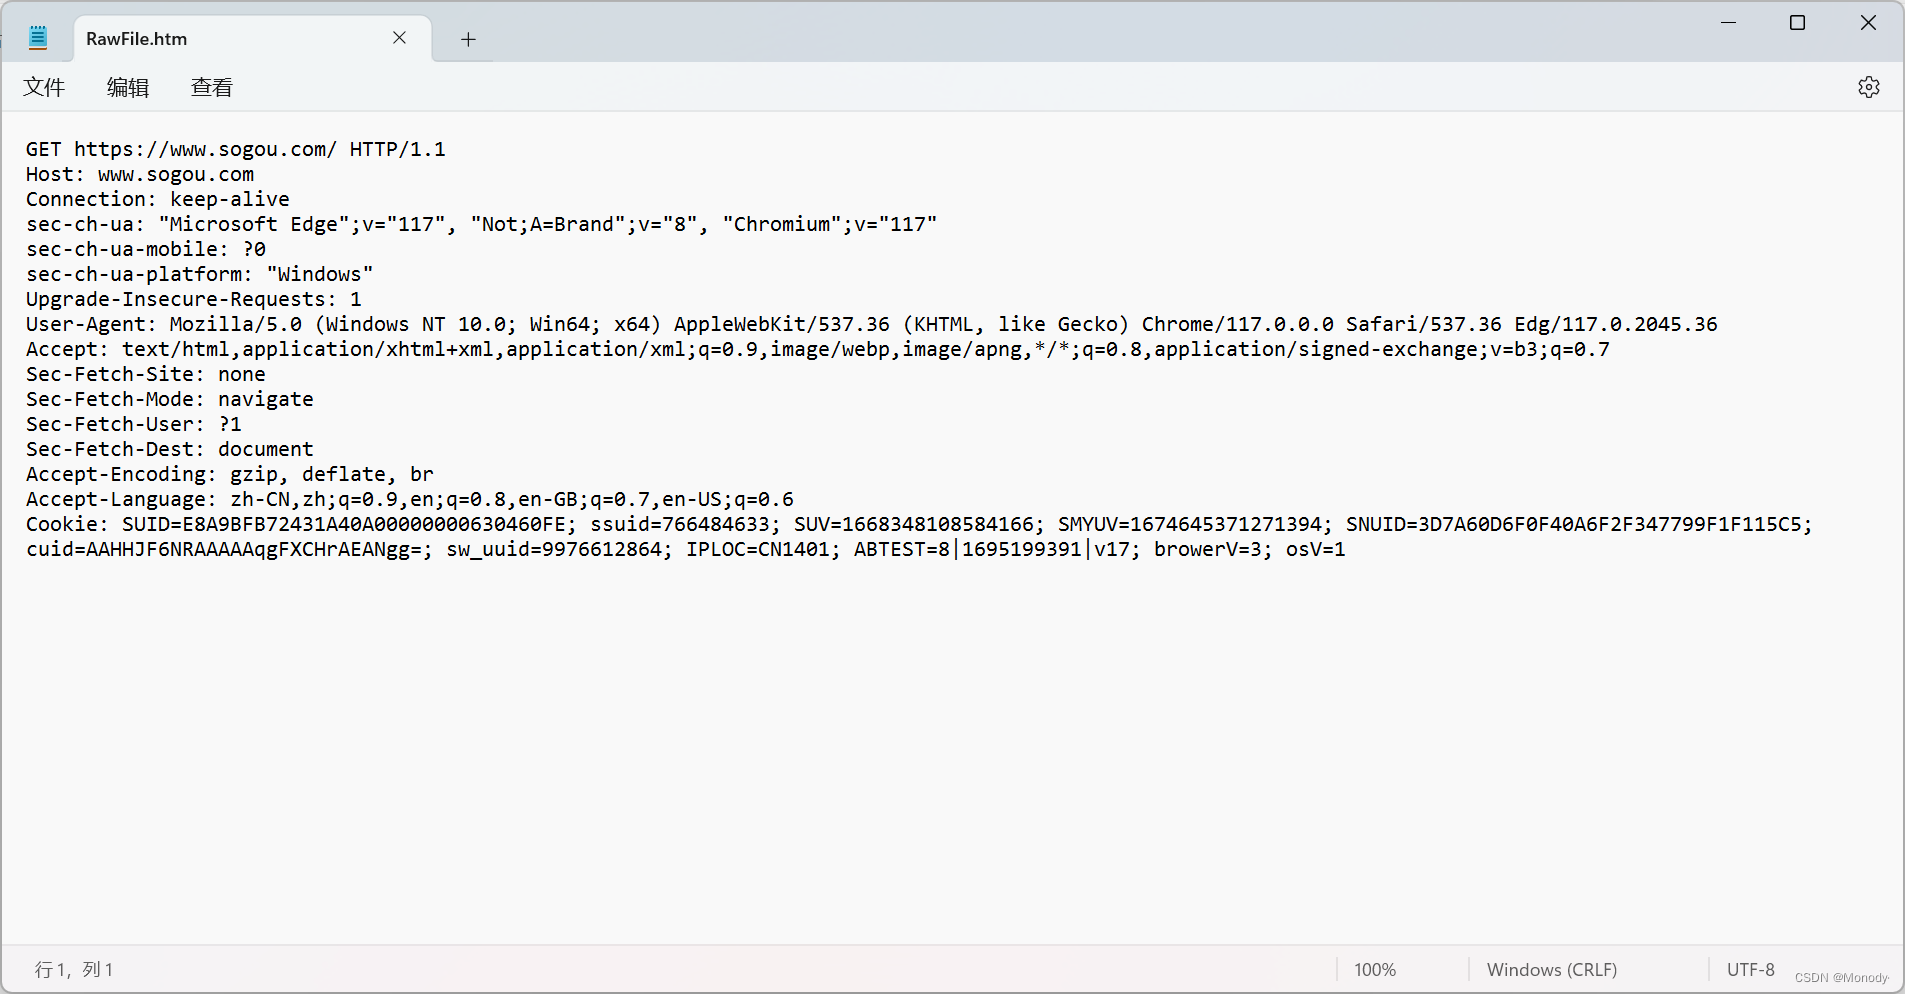Viewport: 1905px width, 994px height.
Task: Click the Sec-Fetch-User: ?1 line
Action: (x=134, y=424)
